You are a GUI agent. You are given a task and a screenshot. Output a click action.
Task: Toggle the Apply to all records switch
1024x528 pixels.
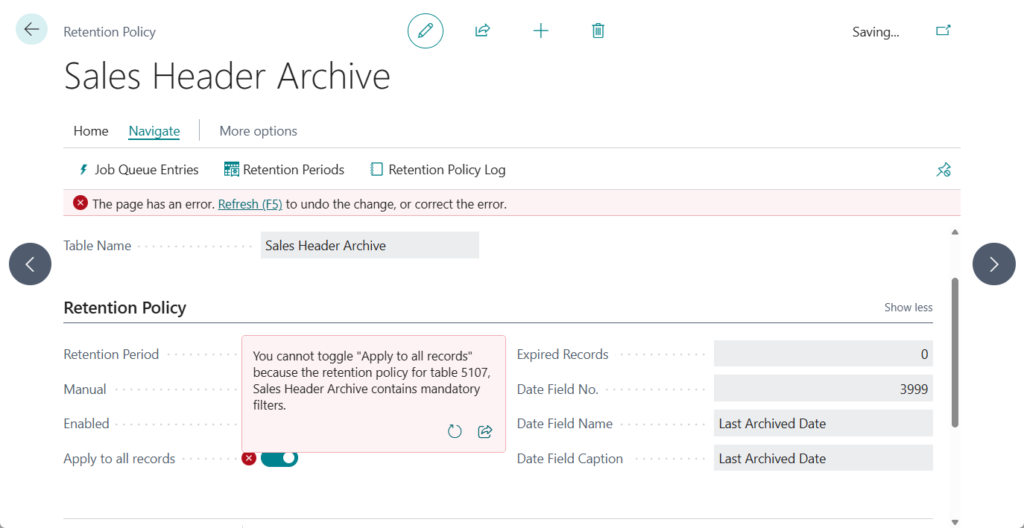(280, 458)
